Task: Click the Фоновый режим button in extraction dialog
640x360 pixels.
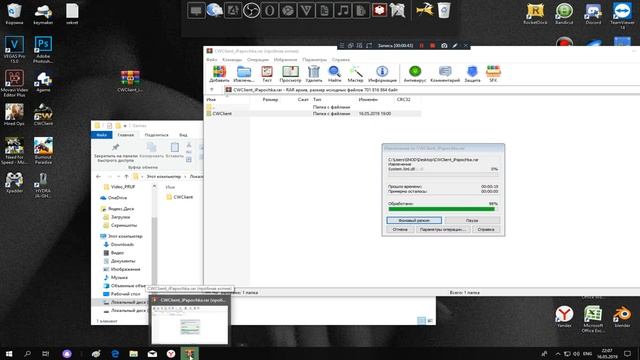Action: [414, 220]
